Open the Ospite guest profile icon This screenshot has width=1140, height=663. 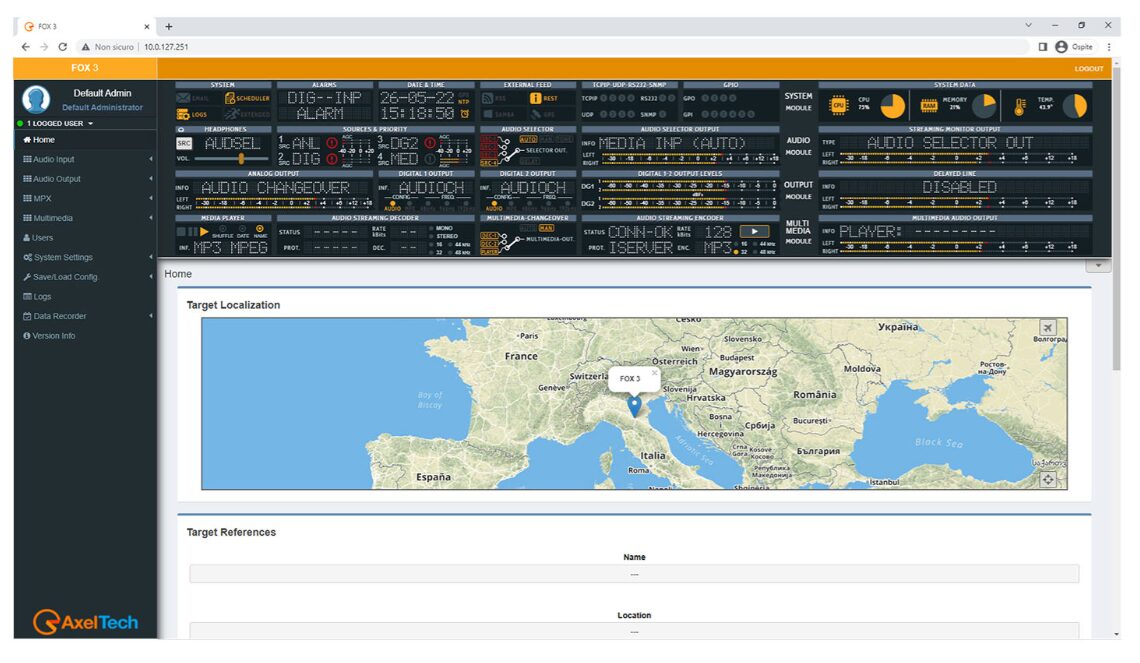pos(1061,47)
